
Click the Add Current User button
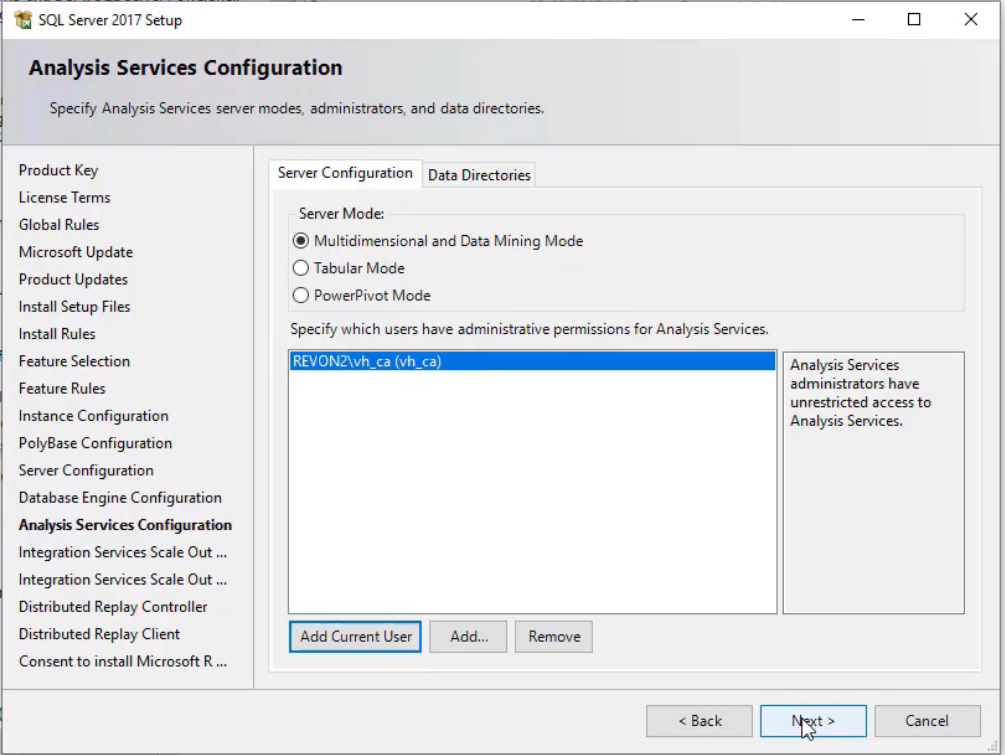(355, 636)
